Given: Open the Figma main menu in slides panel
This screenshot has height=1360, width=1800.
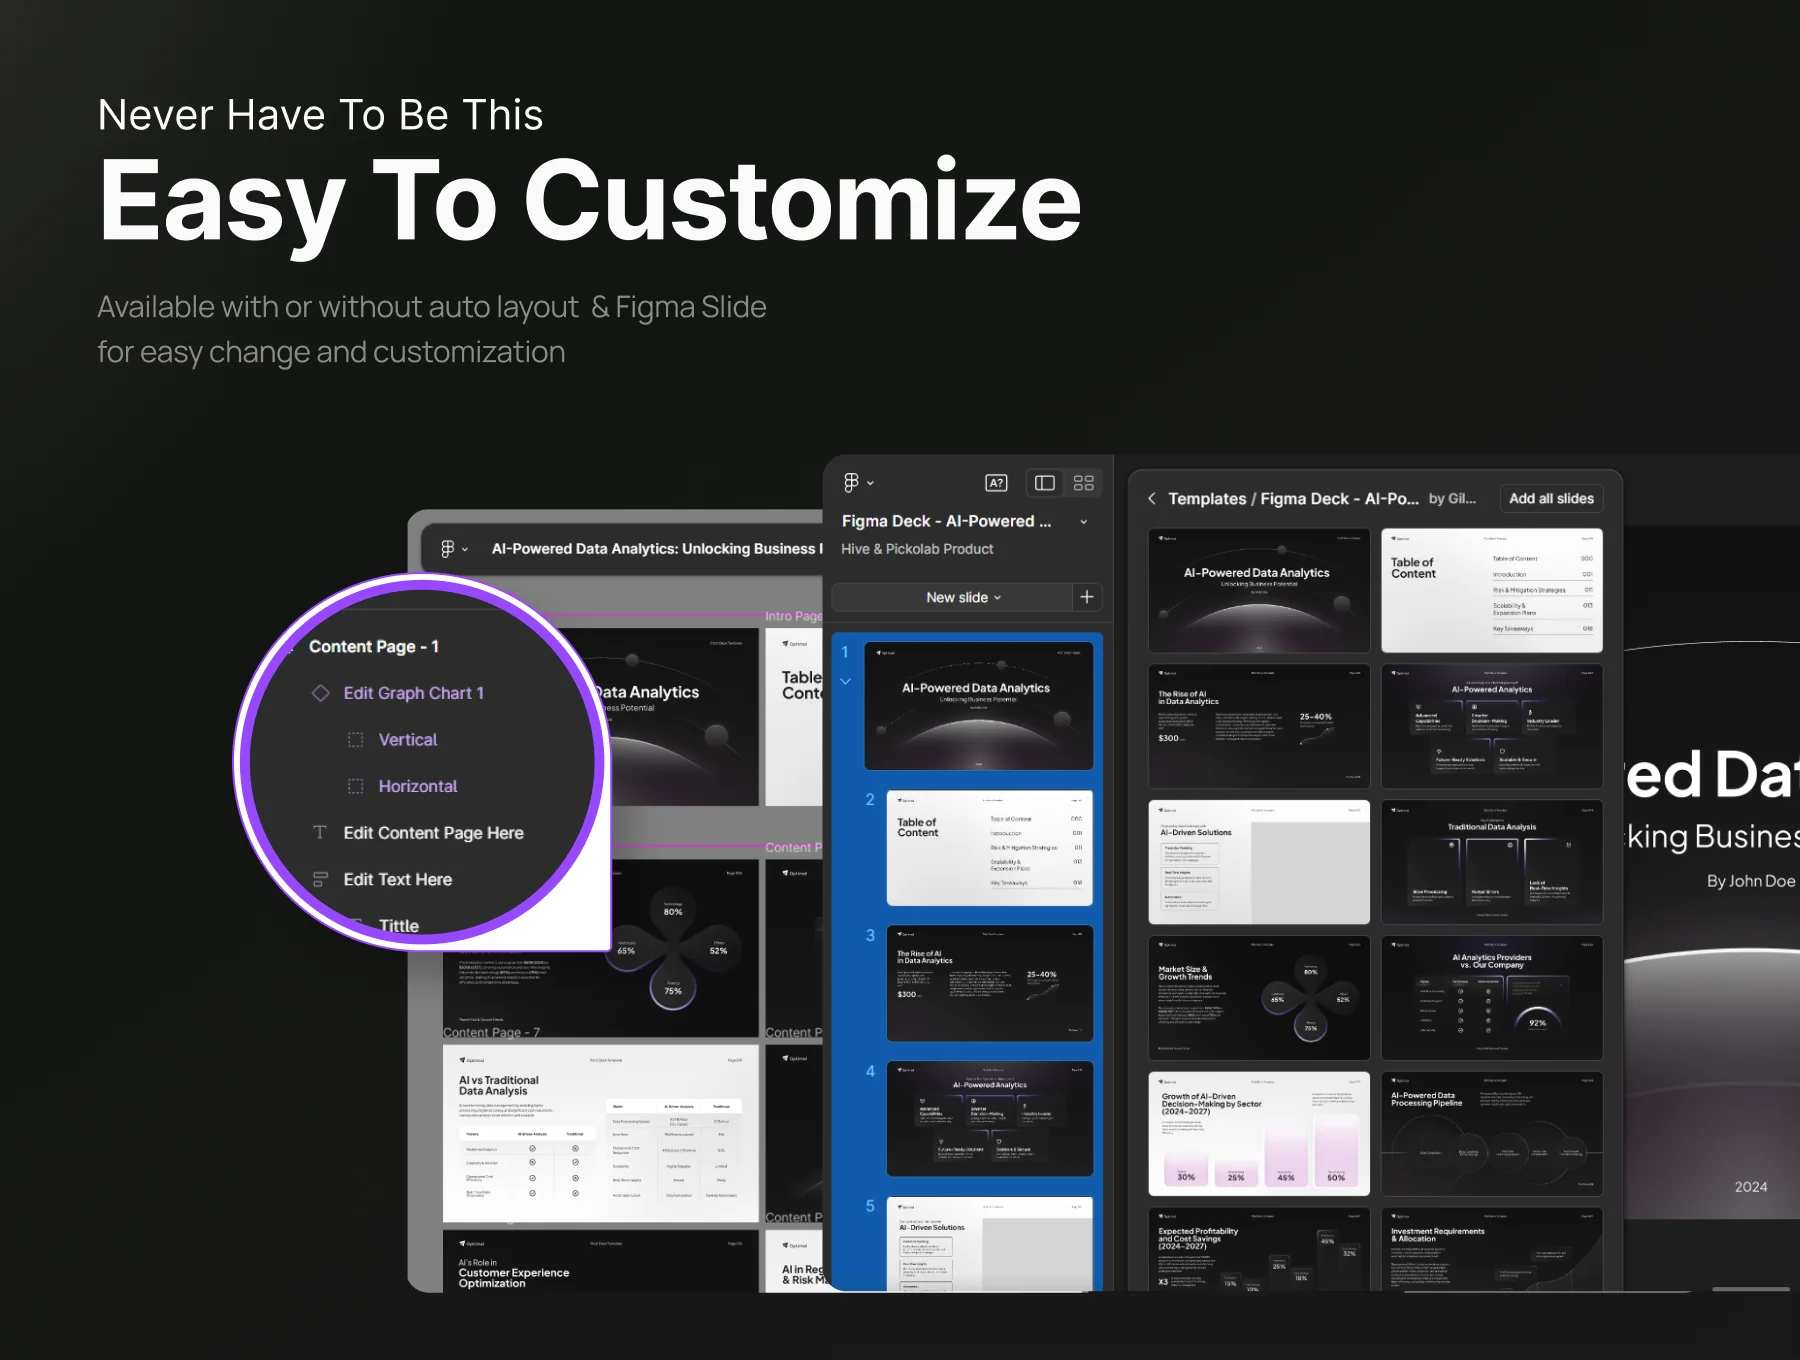Looking at the screenshot, I should click(x=857, y=483).
